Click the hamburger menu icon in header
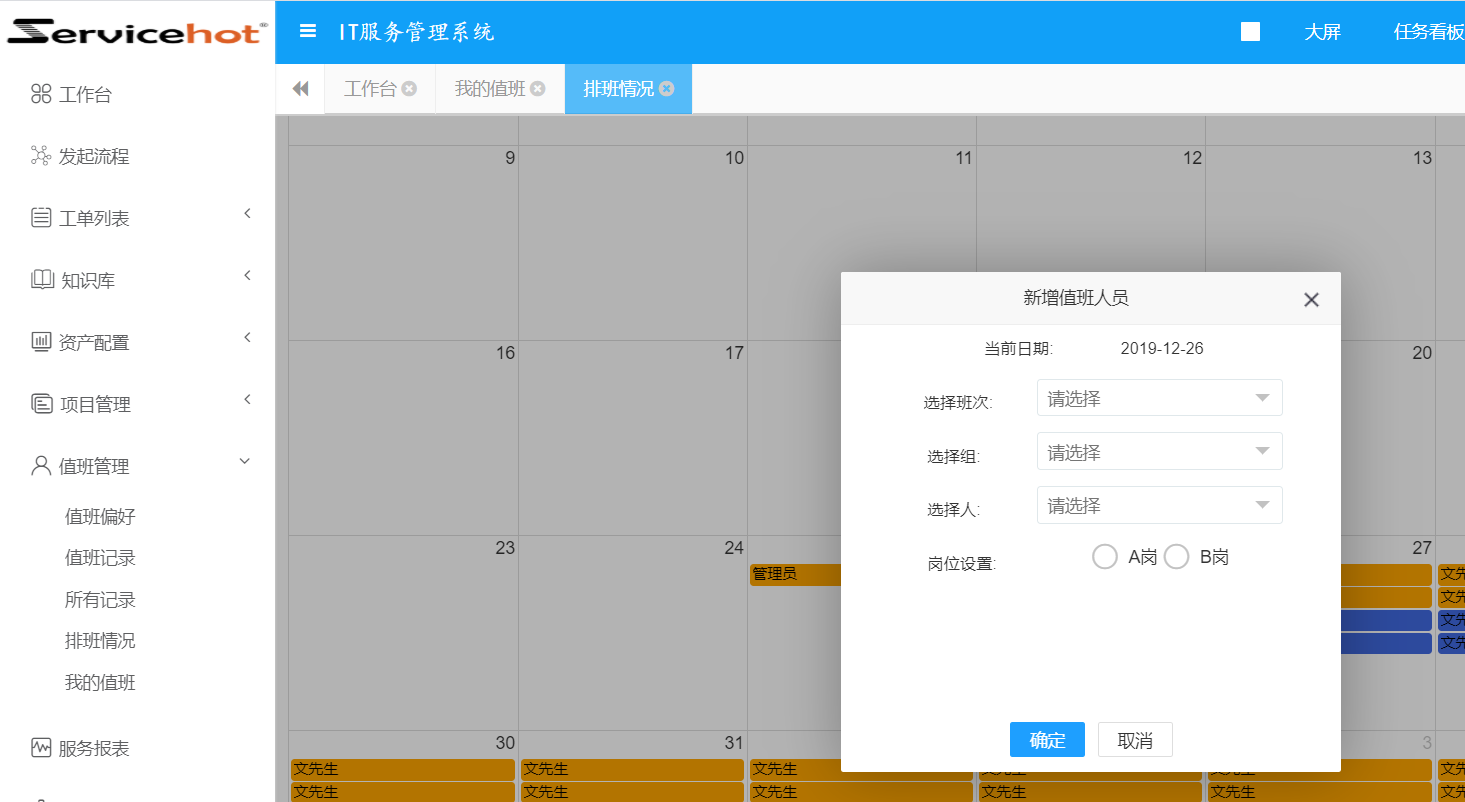Viewport: 1465px width, 802px height. click(308, 31)
